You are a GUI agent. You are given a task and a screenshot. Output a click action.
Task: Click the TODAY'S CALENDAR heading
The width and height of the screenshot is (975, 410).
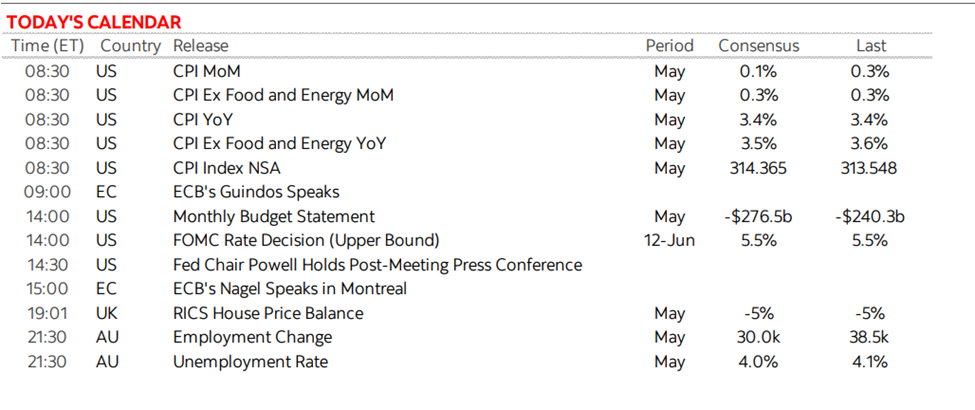tap(93, 22)
